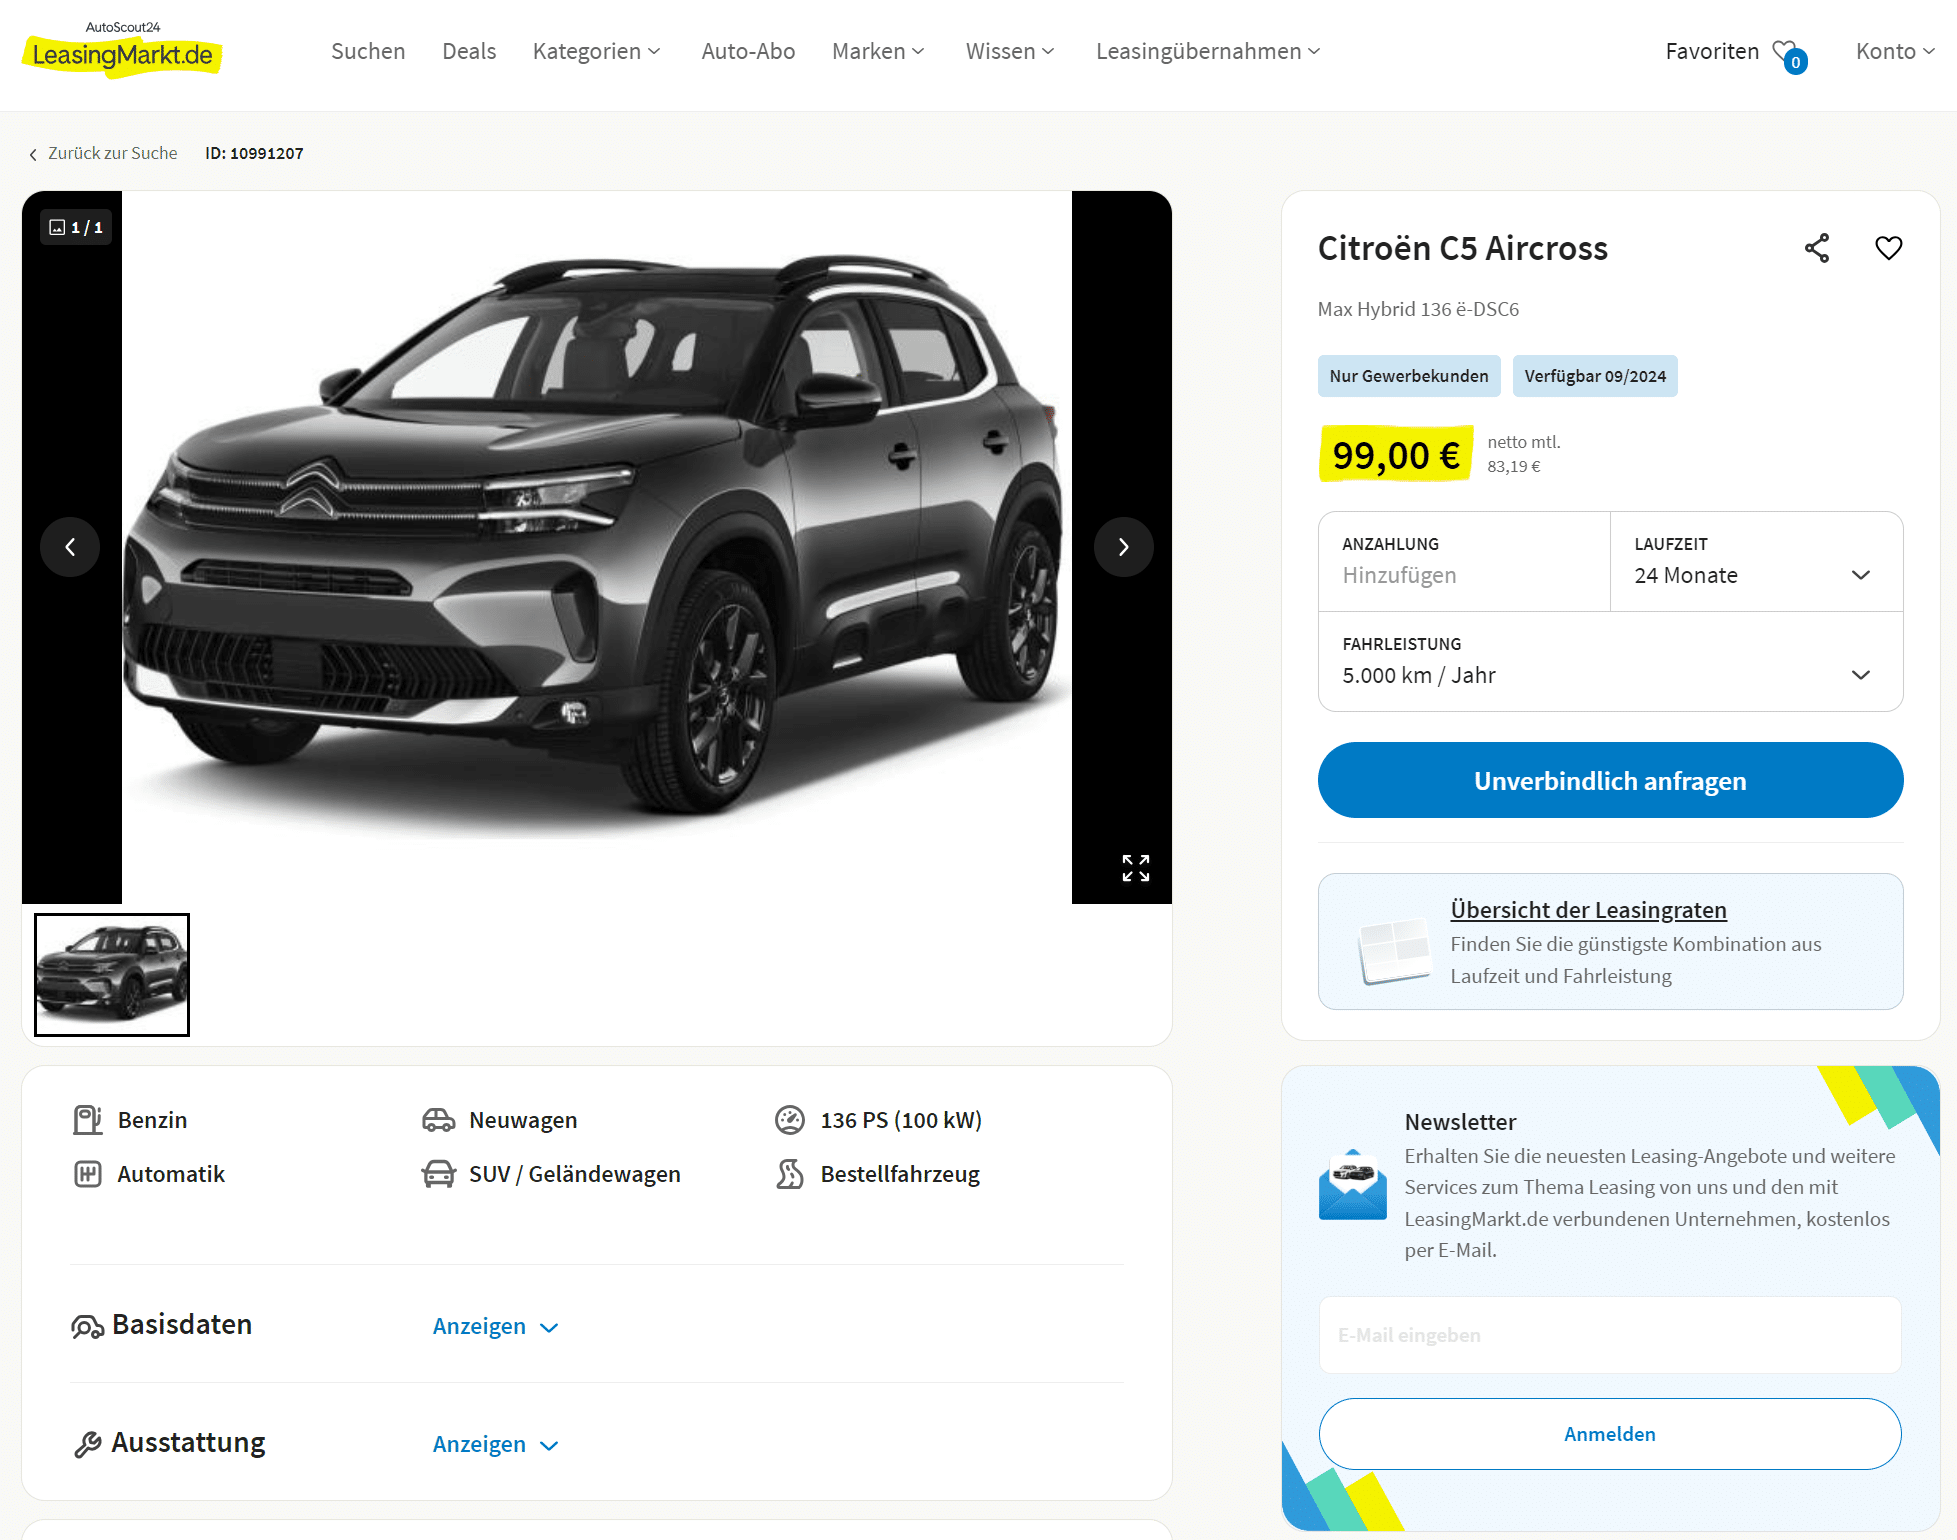Open the Konto account menu
The image size is (1957, 1540).
pos(1895,51)
